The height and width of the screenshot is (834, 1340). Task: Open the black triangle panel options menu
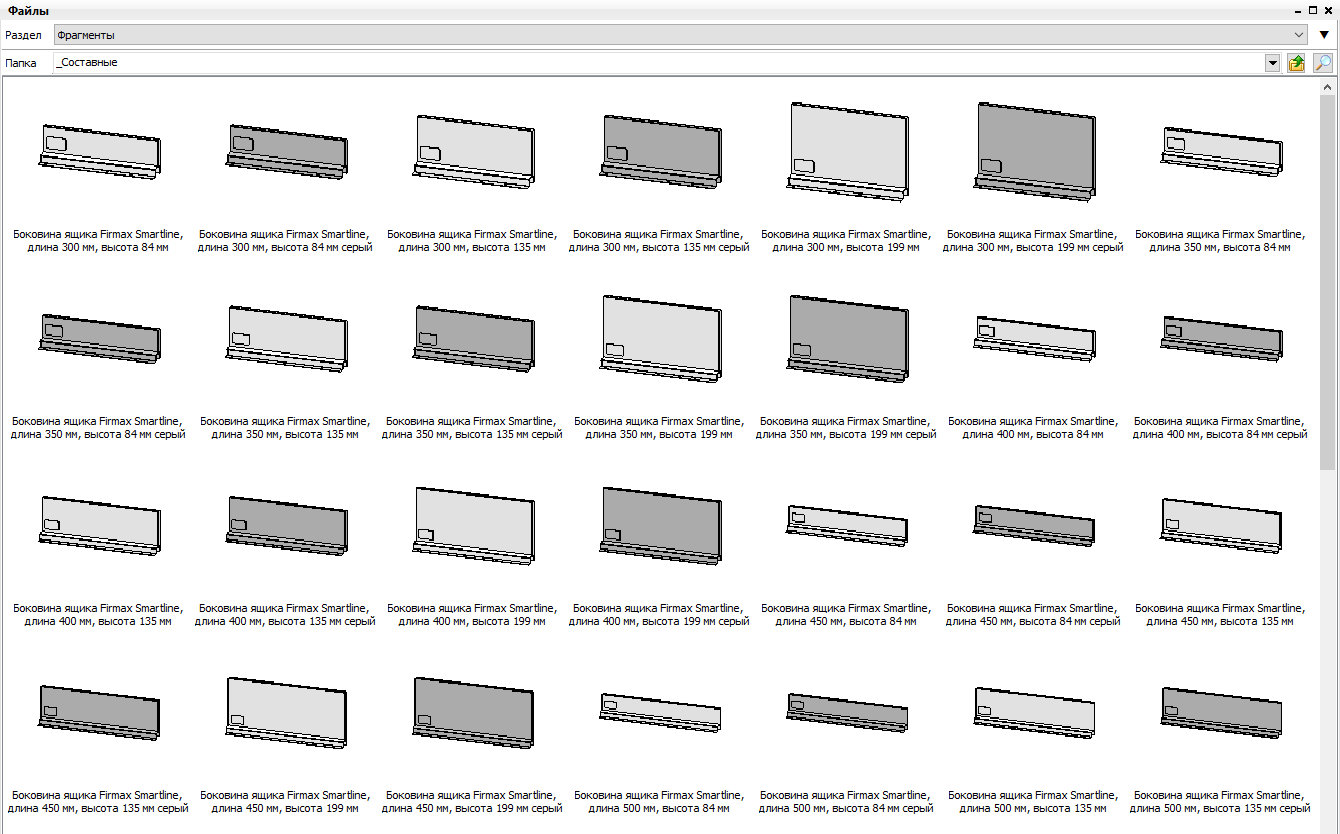tap(1324, 35)
